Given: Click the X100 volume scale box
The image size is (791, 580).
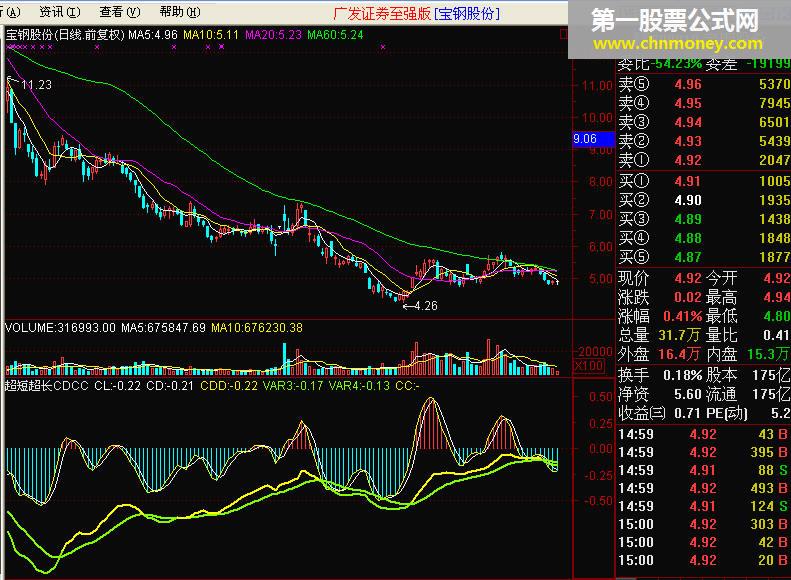Looking at the screenshot, I should click(x=589, y=366).
